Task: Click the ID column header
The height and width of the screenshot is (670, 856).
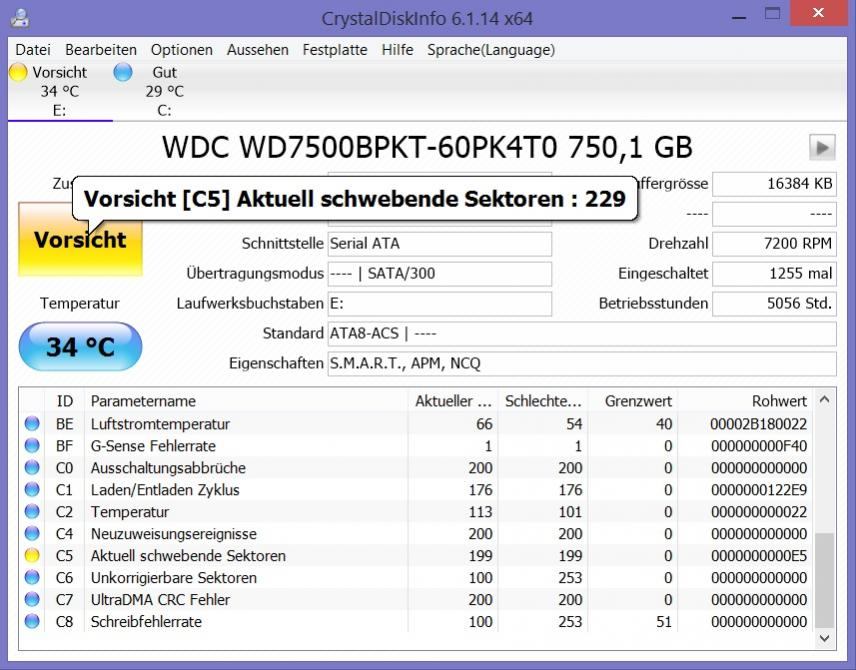Action: click(64, 401)
